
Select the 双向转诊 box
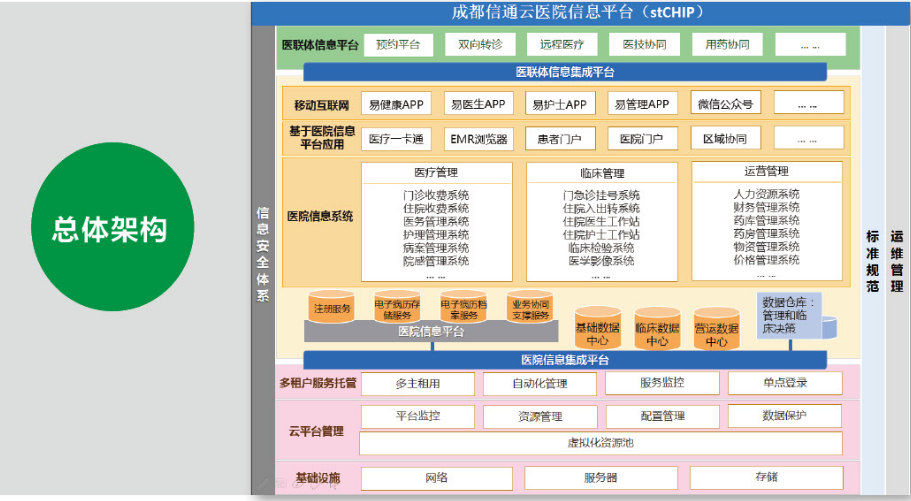pos(480,45)
